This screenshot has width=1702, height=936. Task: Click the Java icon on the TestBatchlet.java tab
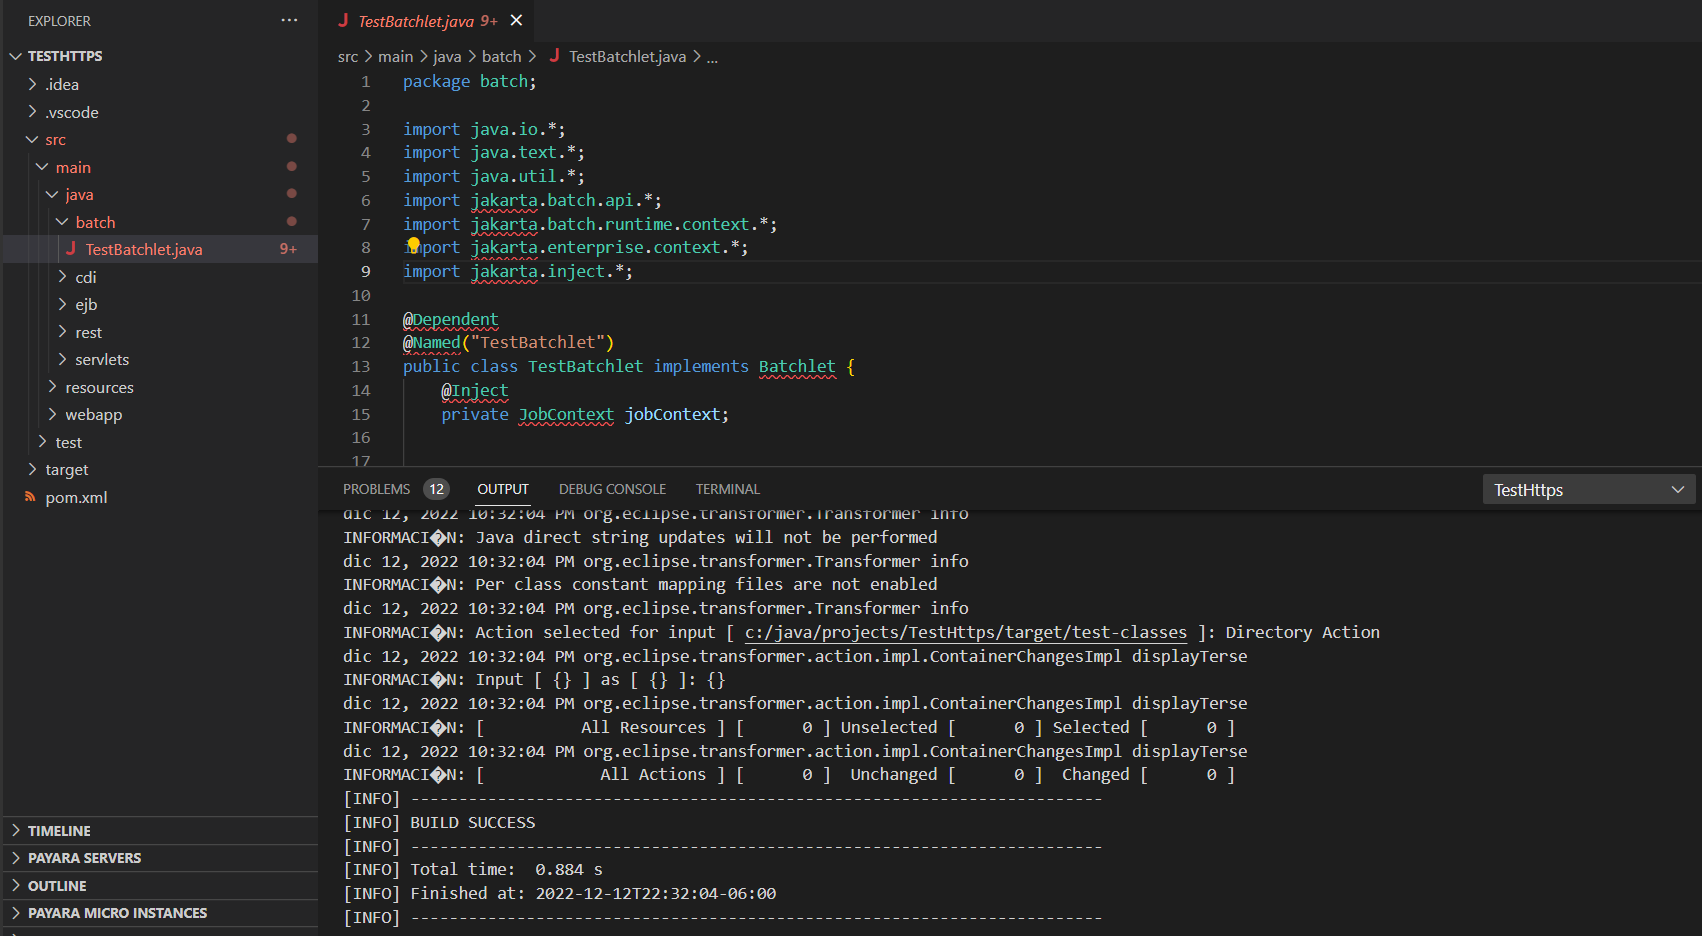[344, 20]
